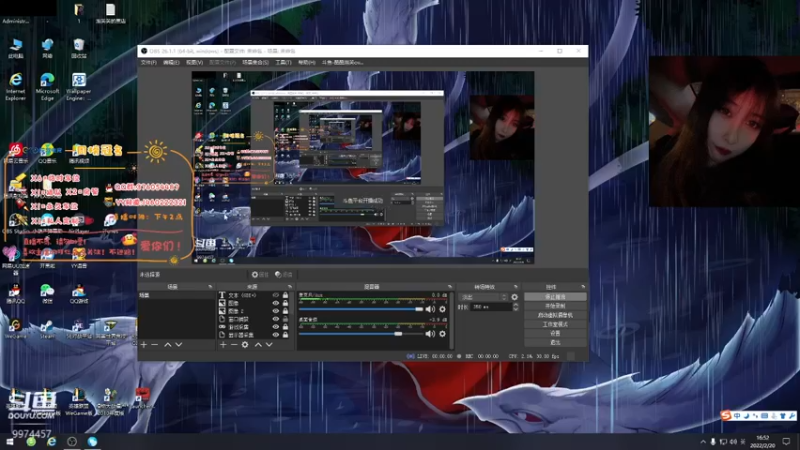Toggle visibility of 图像 2 source
Viewport: 800px width, 450px height.
point(276,311)
